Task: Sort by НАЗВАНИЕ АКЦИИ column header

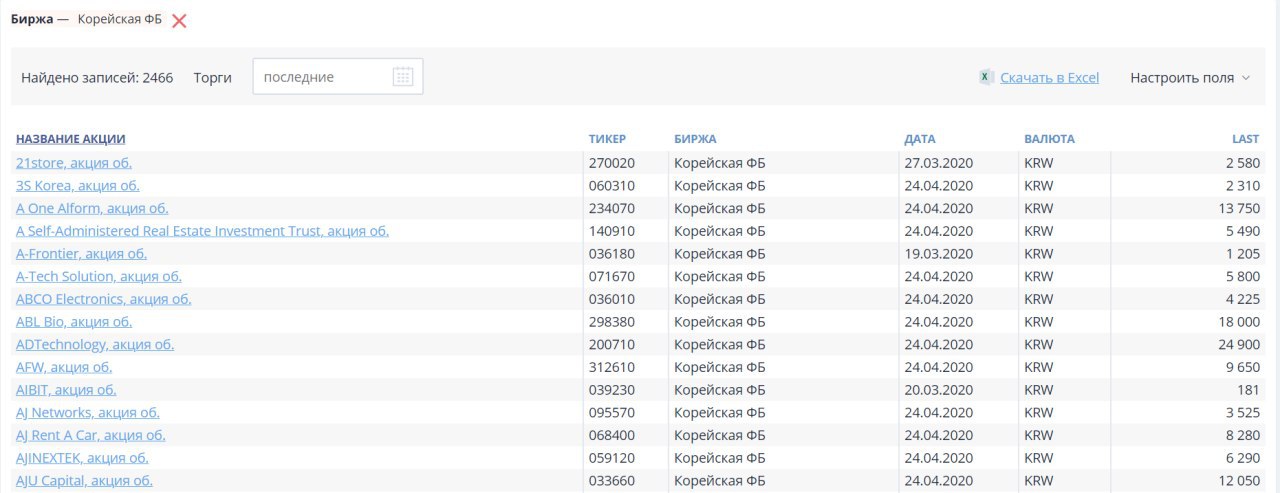Action: coord(71,139)
